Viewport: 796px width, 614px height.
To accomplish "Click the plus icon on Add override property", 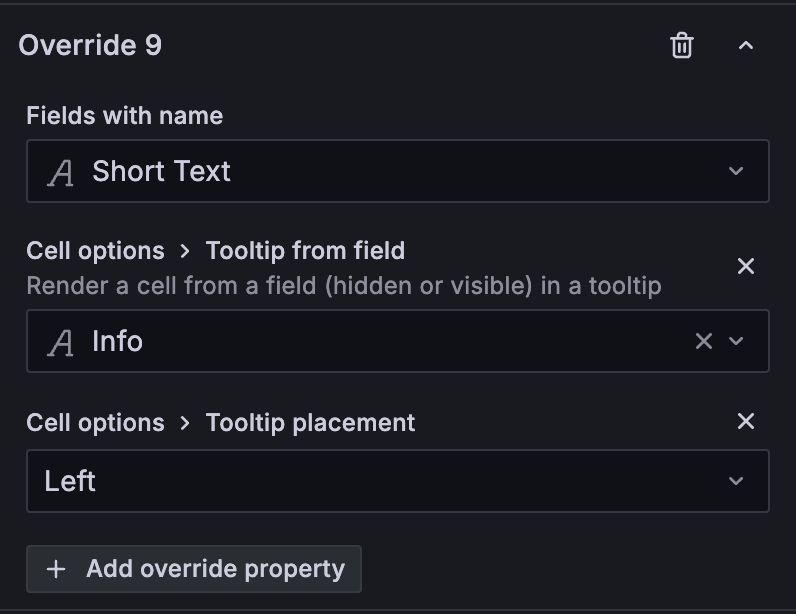I will point(56,569).
